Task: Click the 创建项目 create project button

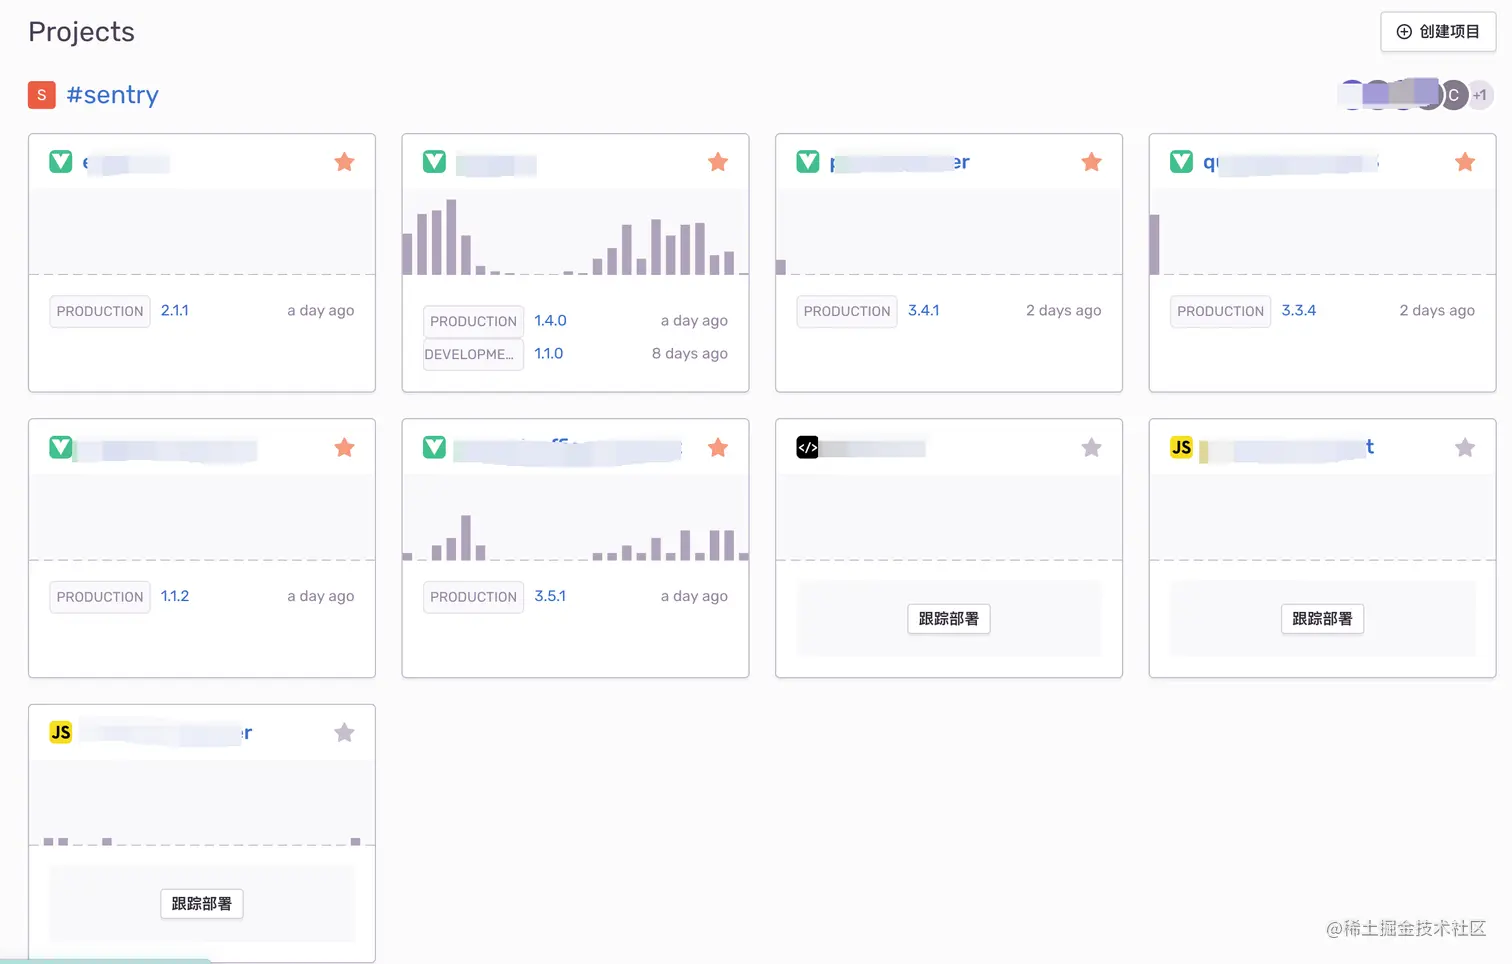Action: point(1438,32)
